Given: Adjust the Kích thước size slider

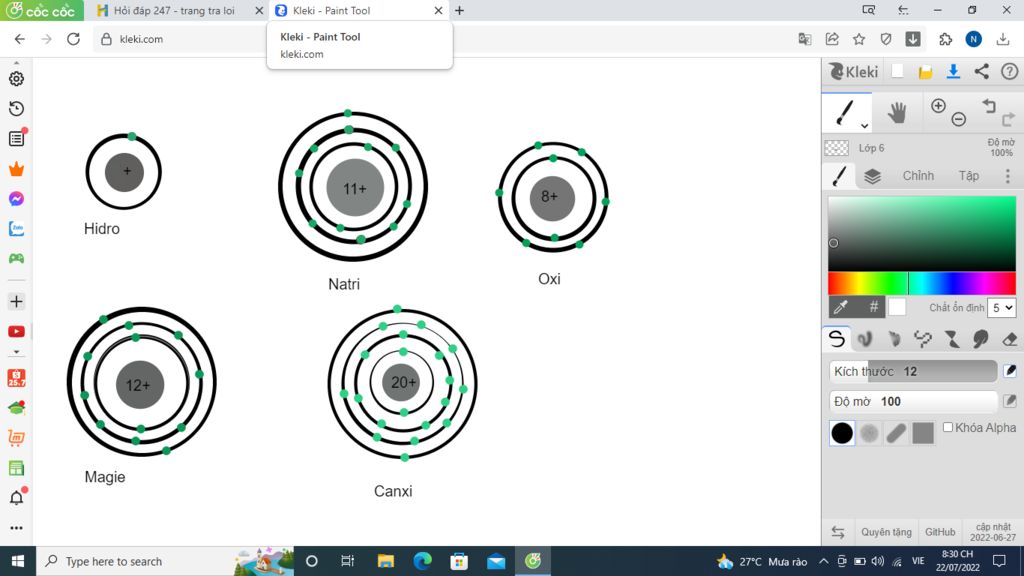Looking at the screenshot, I should tap(913, 371).
